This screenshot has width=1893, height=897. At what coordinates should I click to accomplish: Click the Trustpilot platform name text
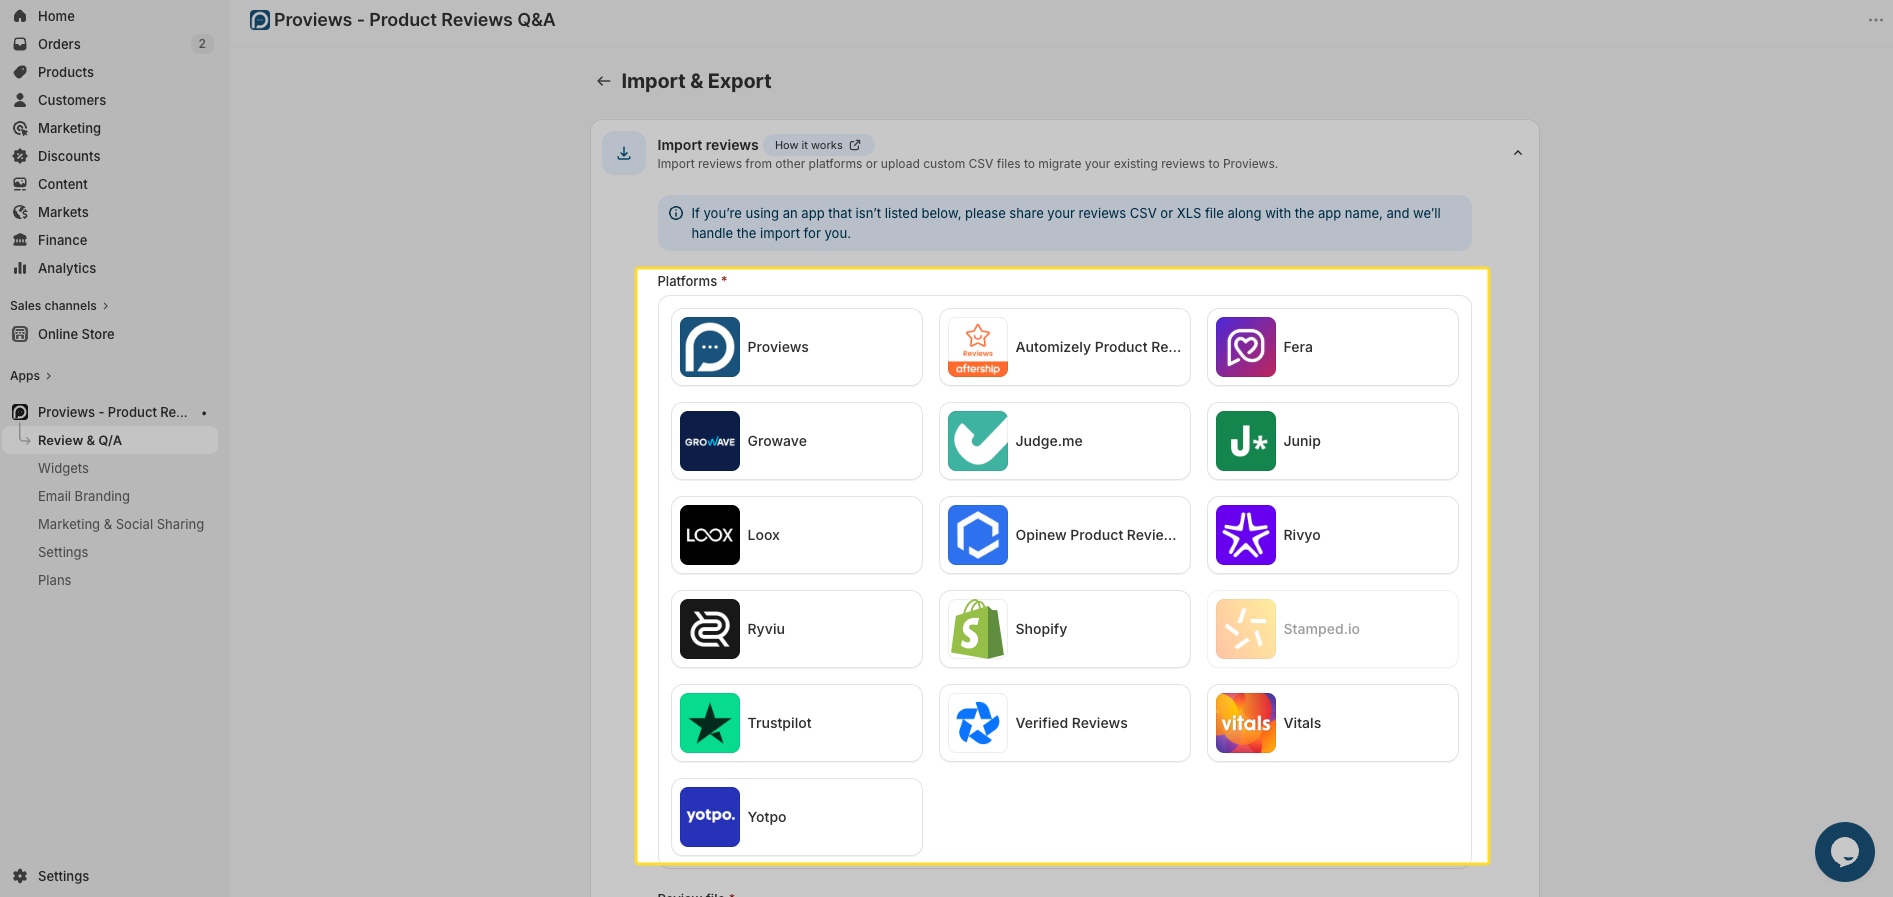(779, 723)
